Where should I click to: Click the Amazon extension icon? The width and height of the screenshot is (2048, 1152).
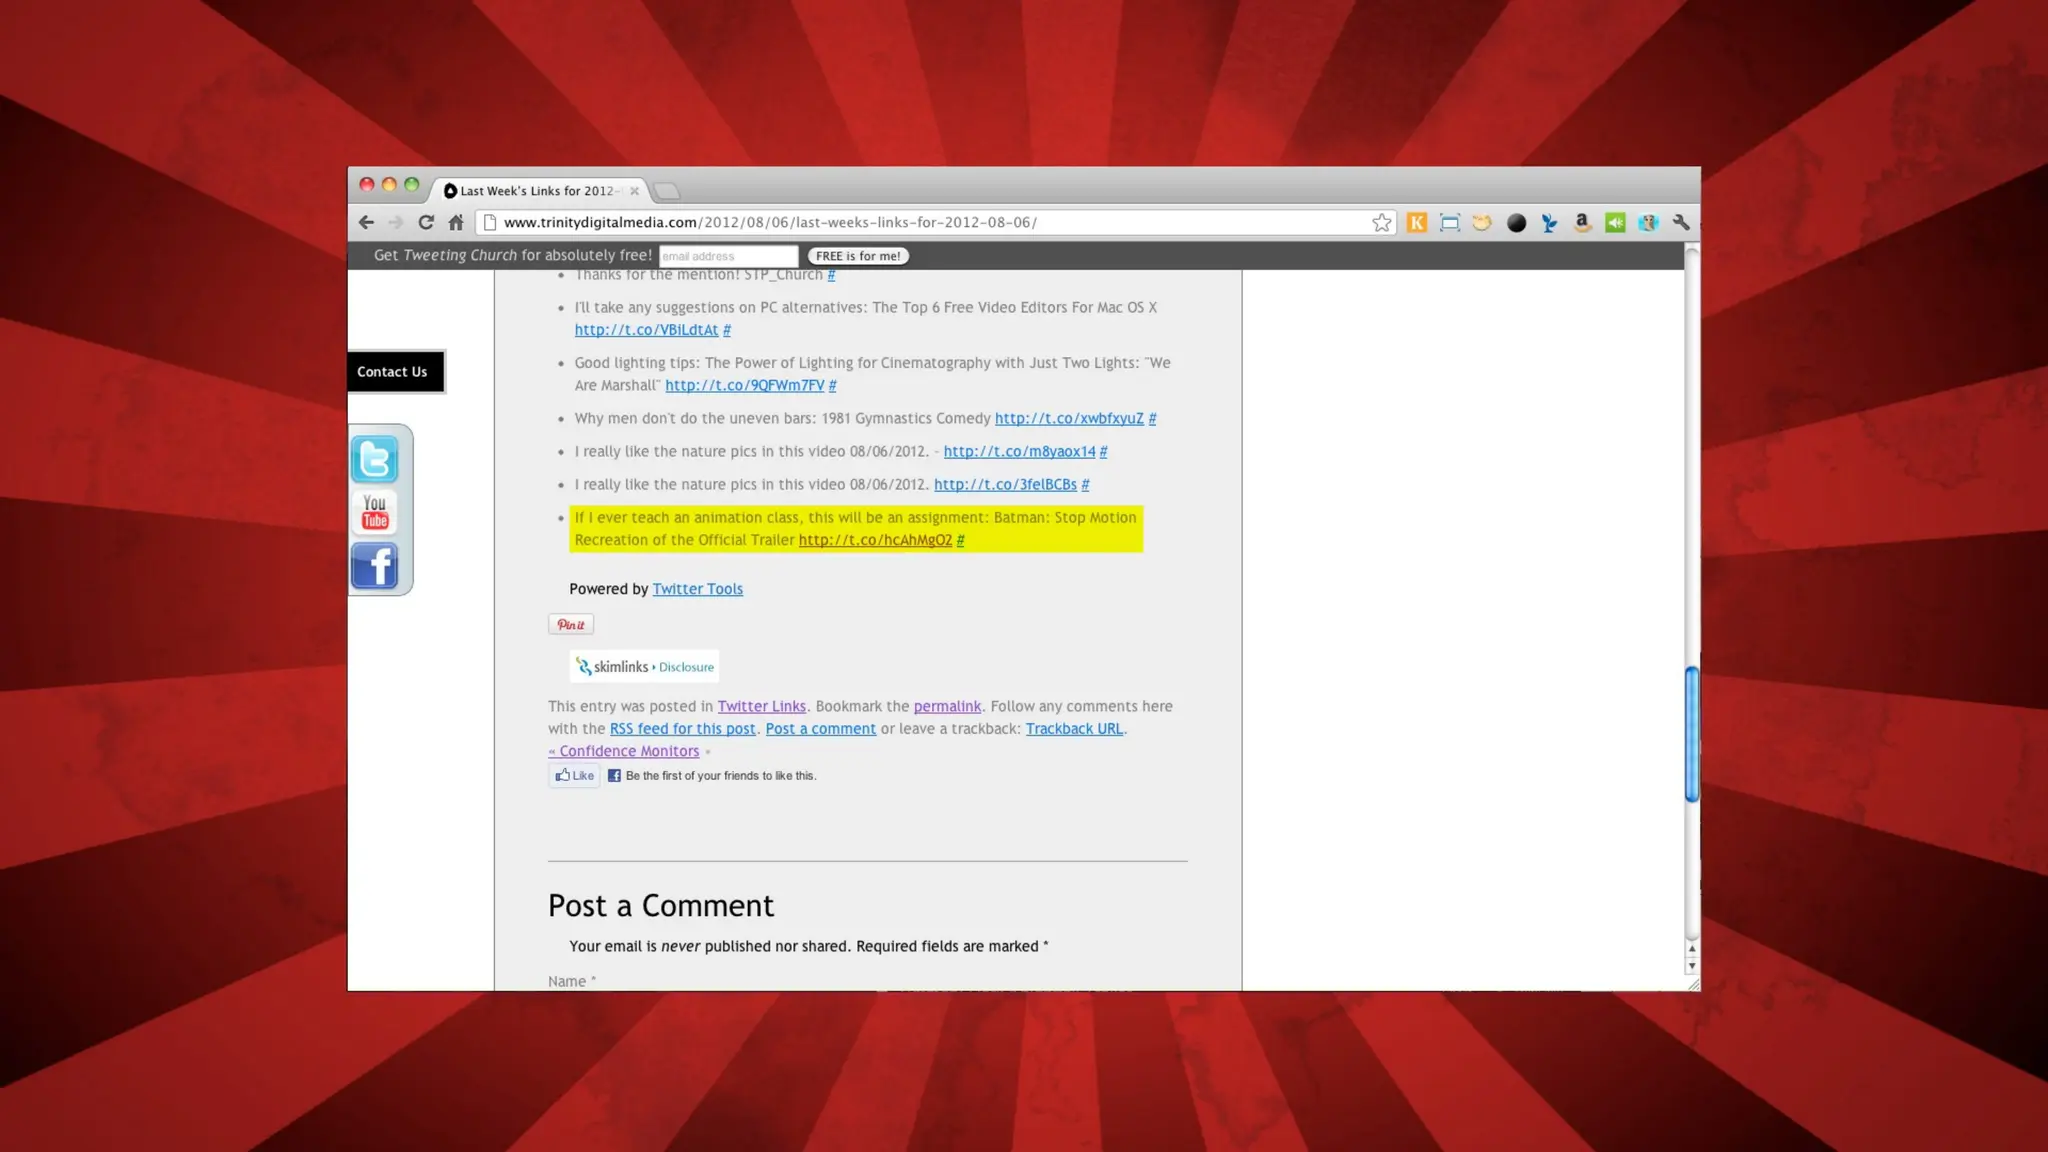[x=1582, y=223]
